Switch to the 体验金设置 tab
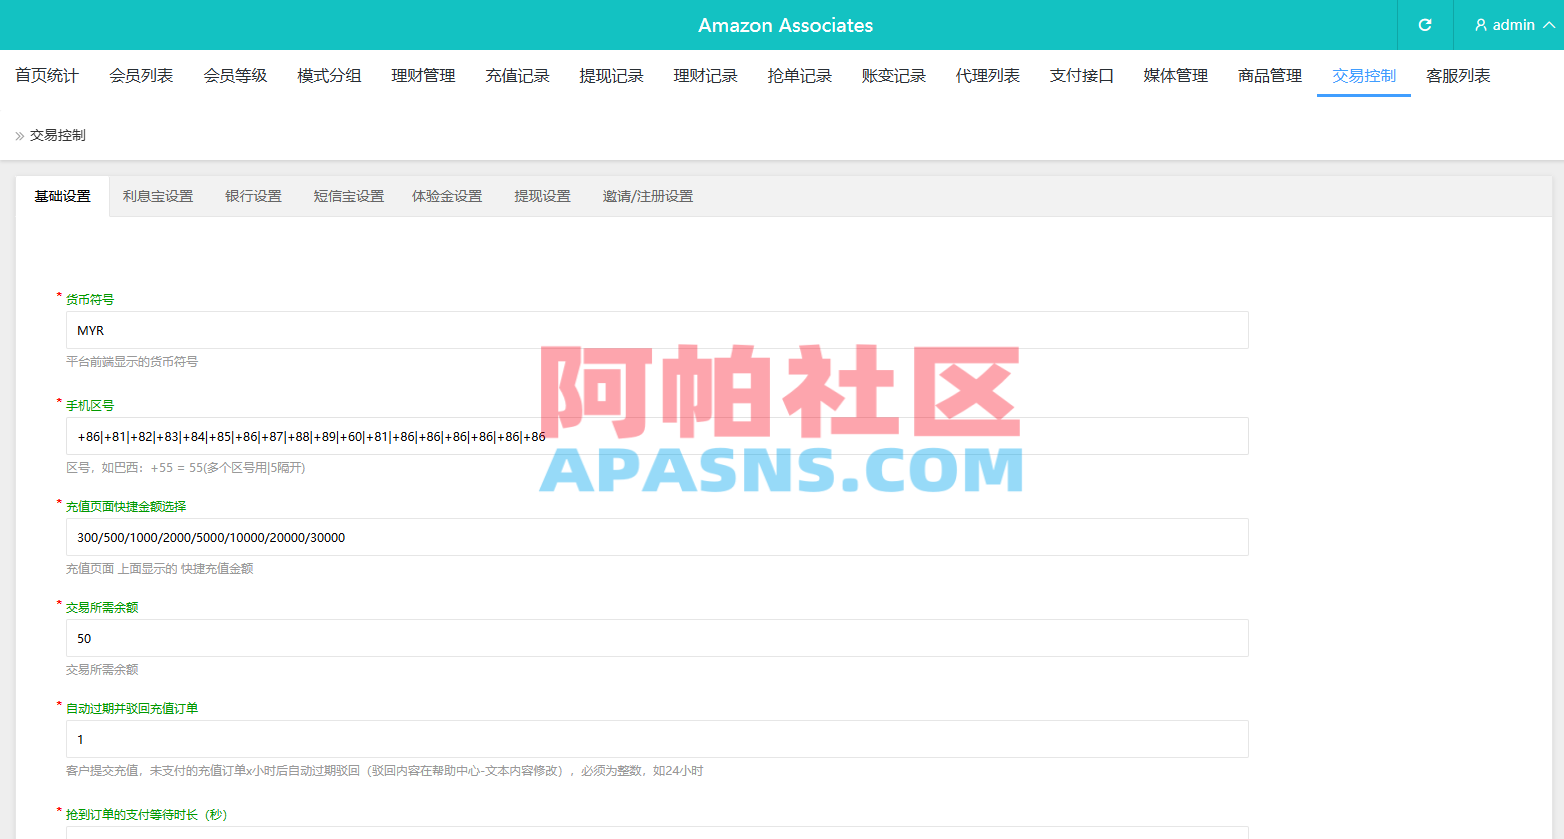Screen dimensions: 1564x839 click(447, 196)
